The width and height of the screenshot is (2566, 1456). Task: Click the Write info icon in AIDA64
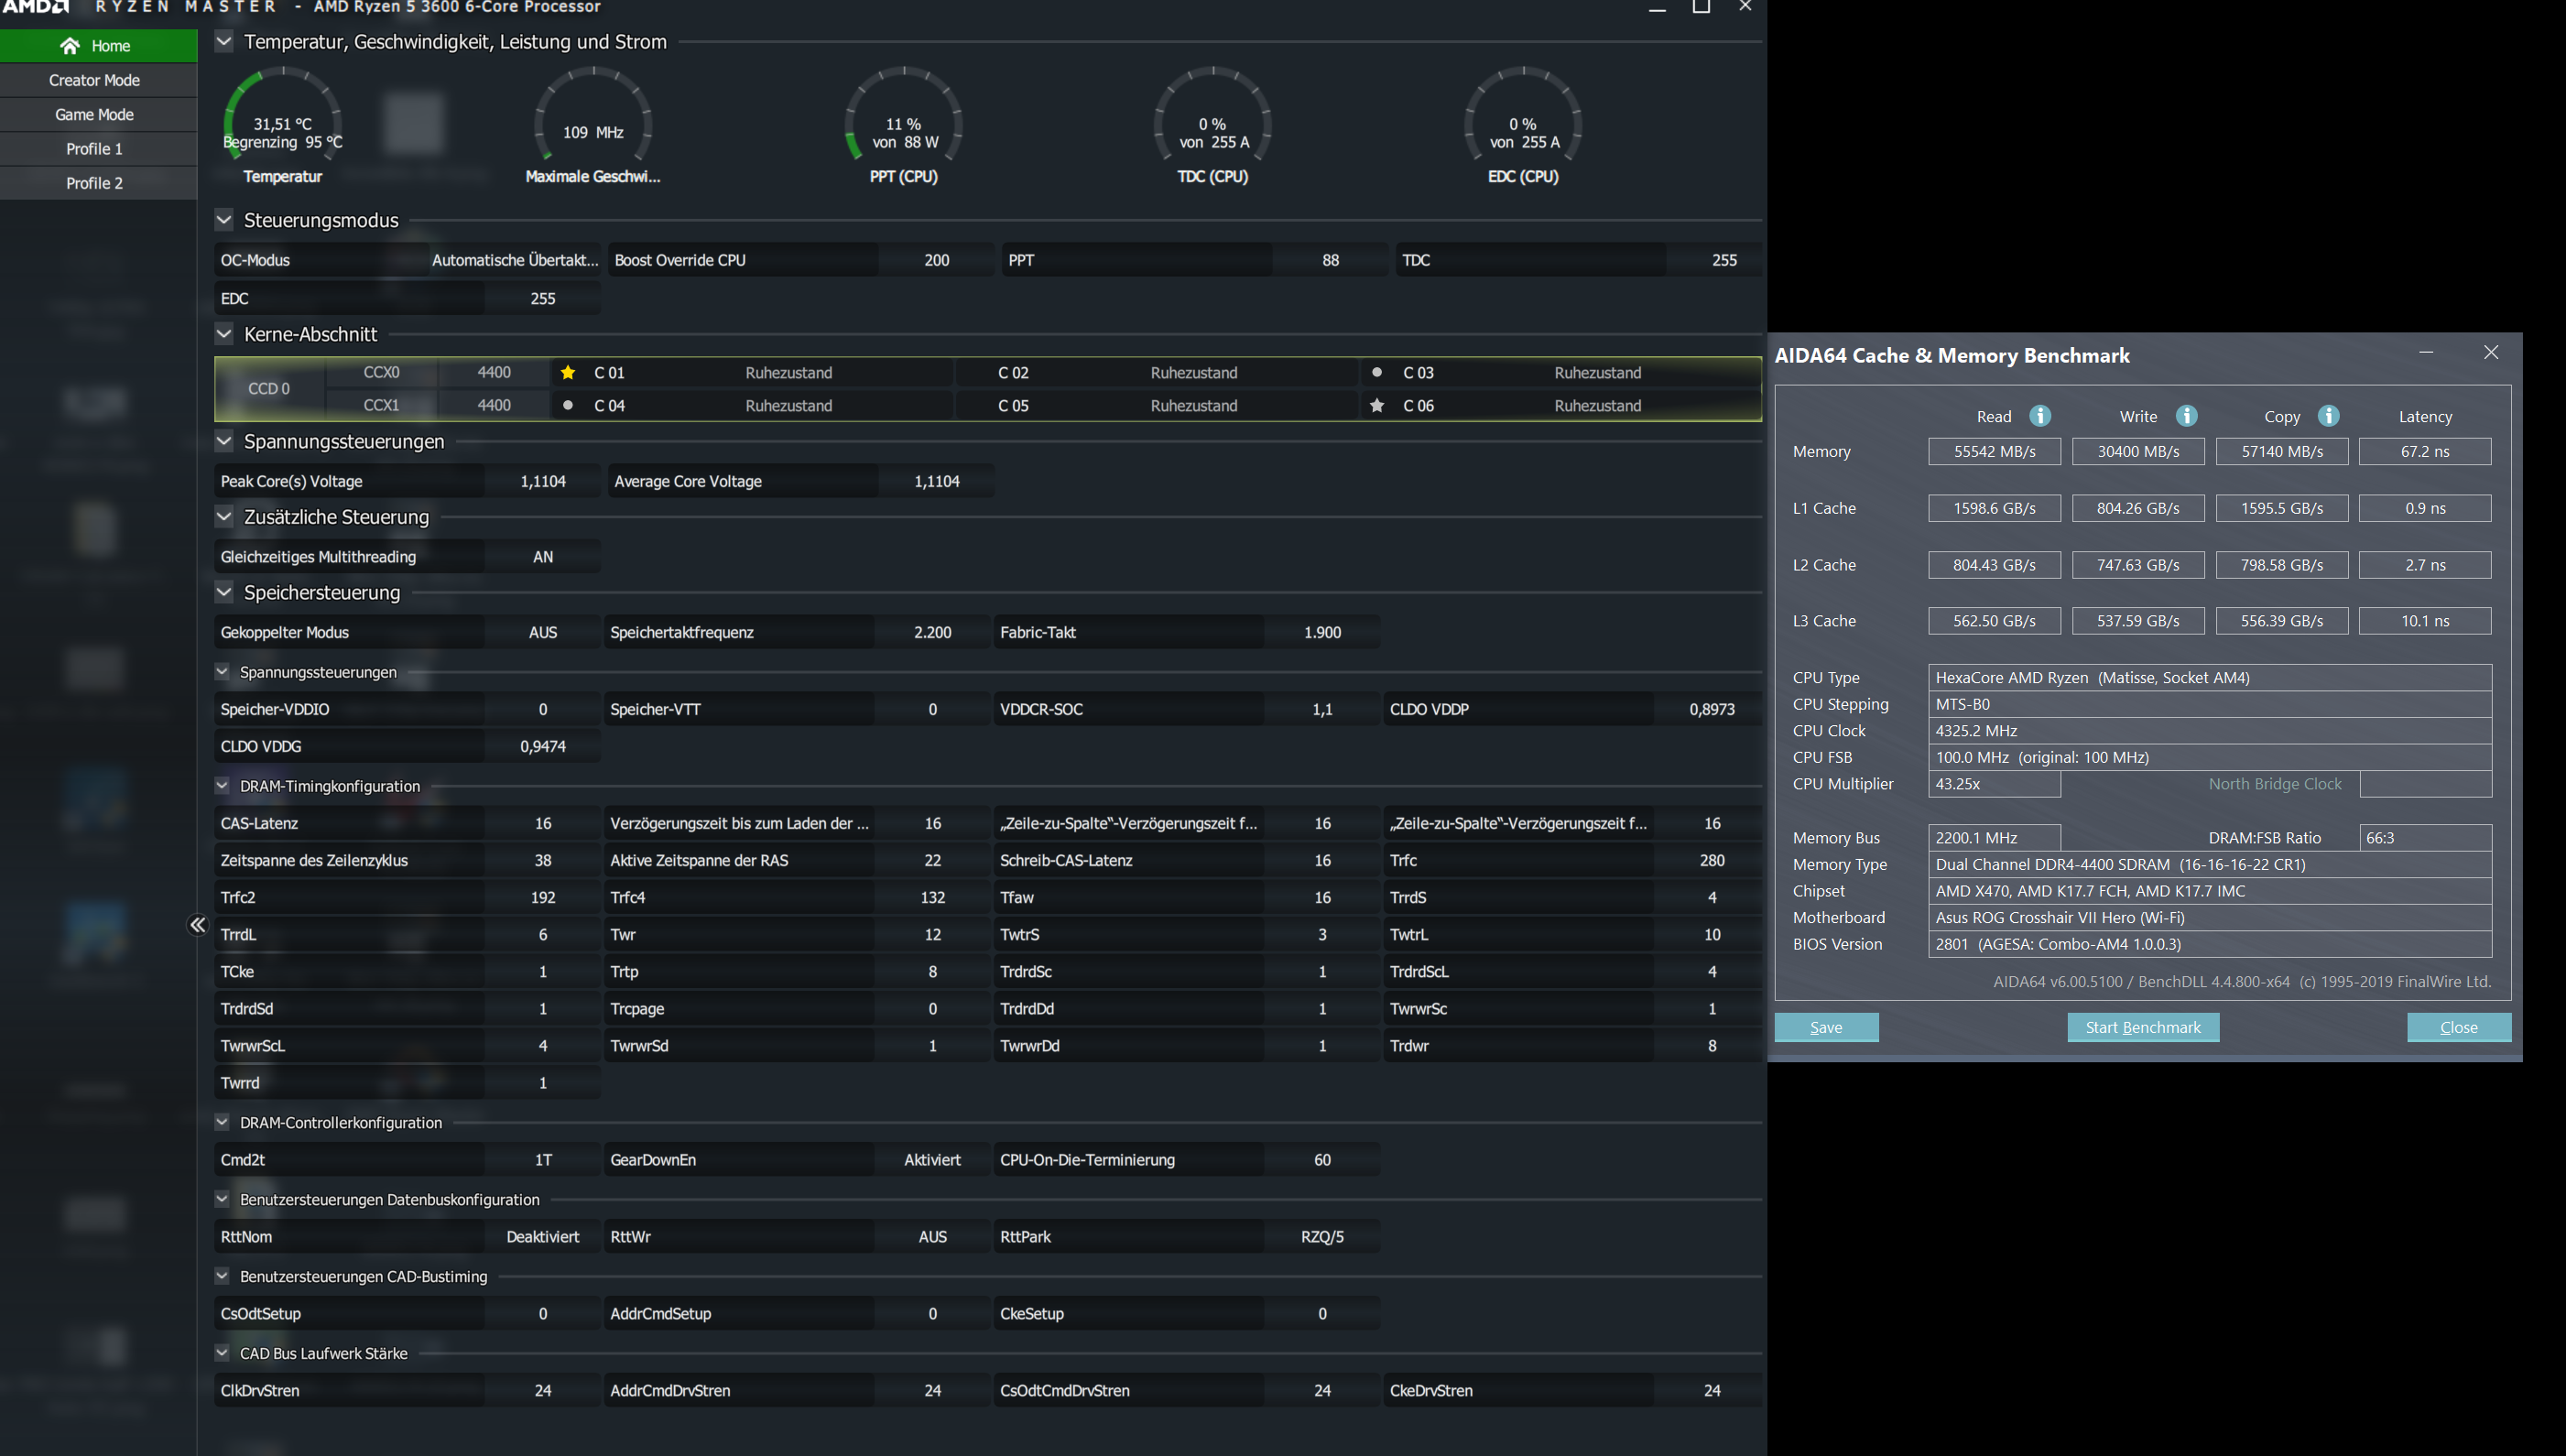point(2186,416)
